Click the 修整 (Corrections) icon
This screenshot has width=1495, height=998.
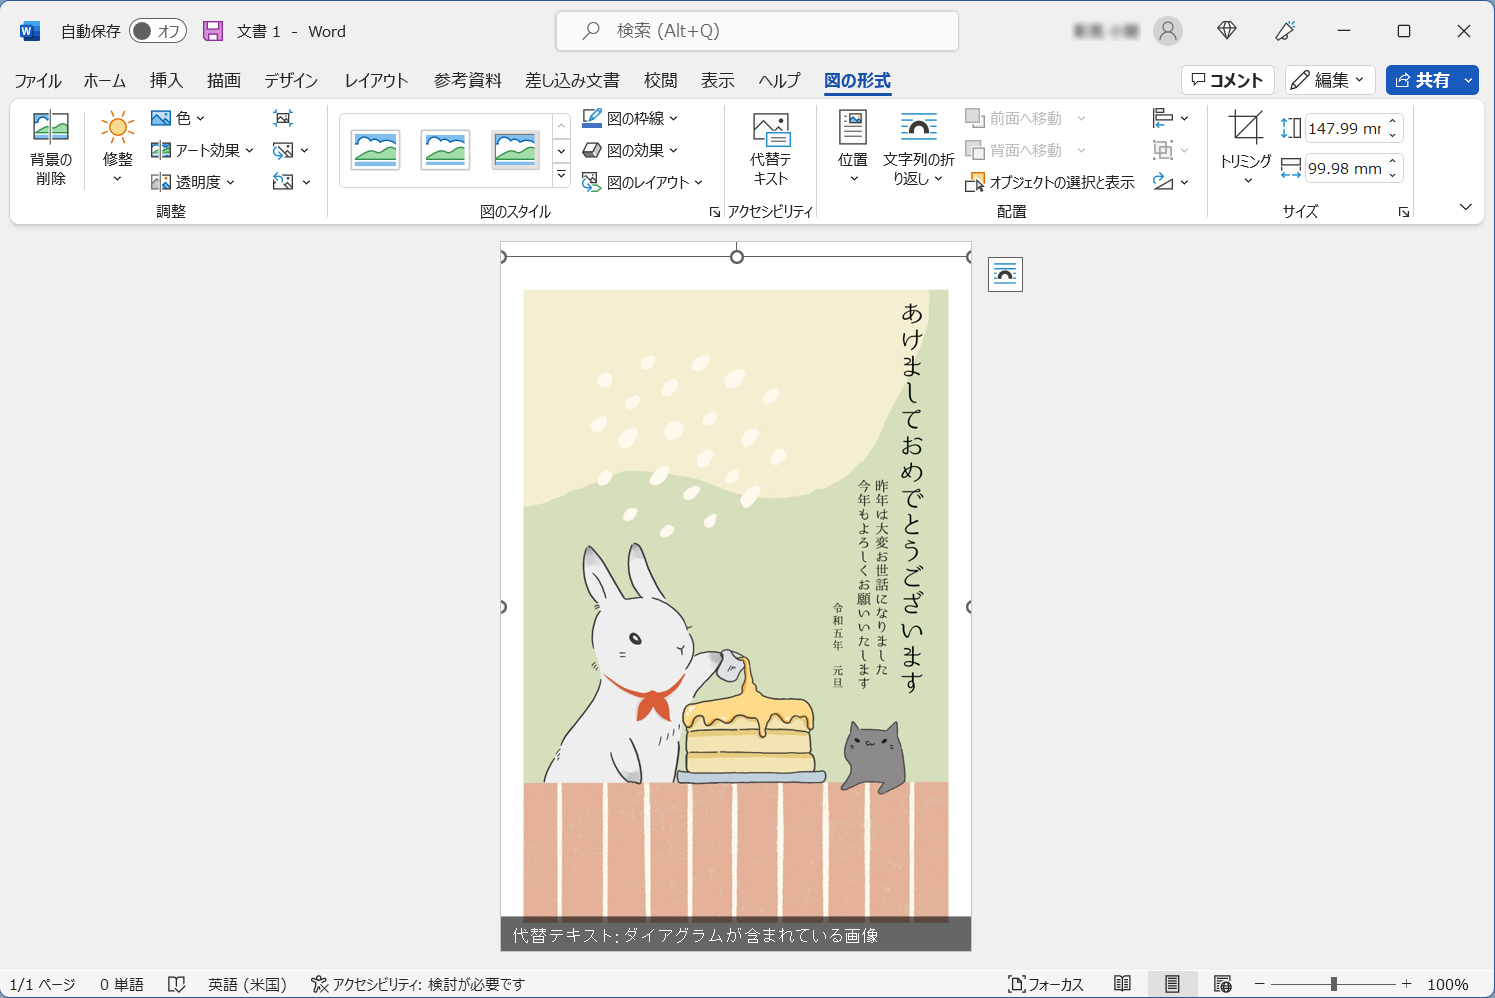tap(117, 126)
